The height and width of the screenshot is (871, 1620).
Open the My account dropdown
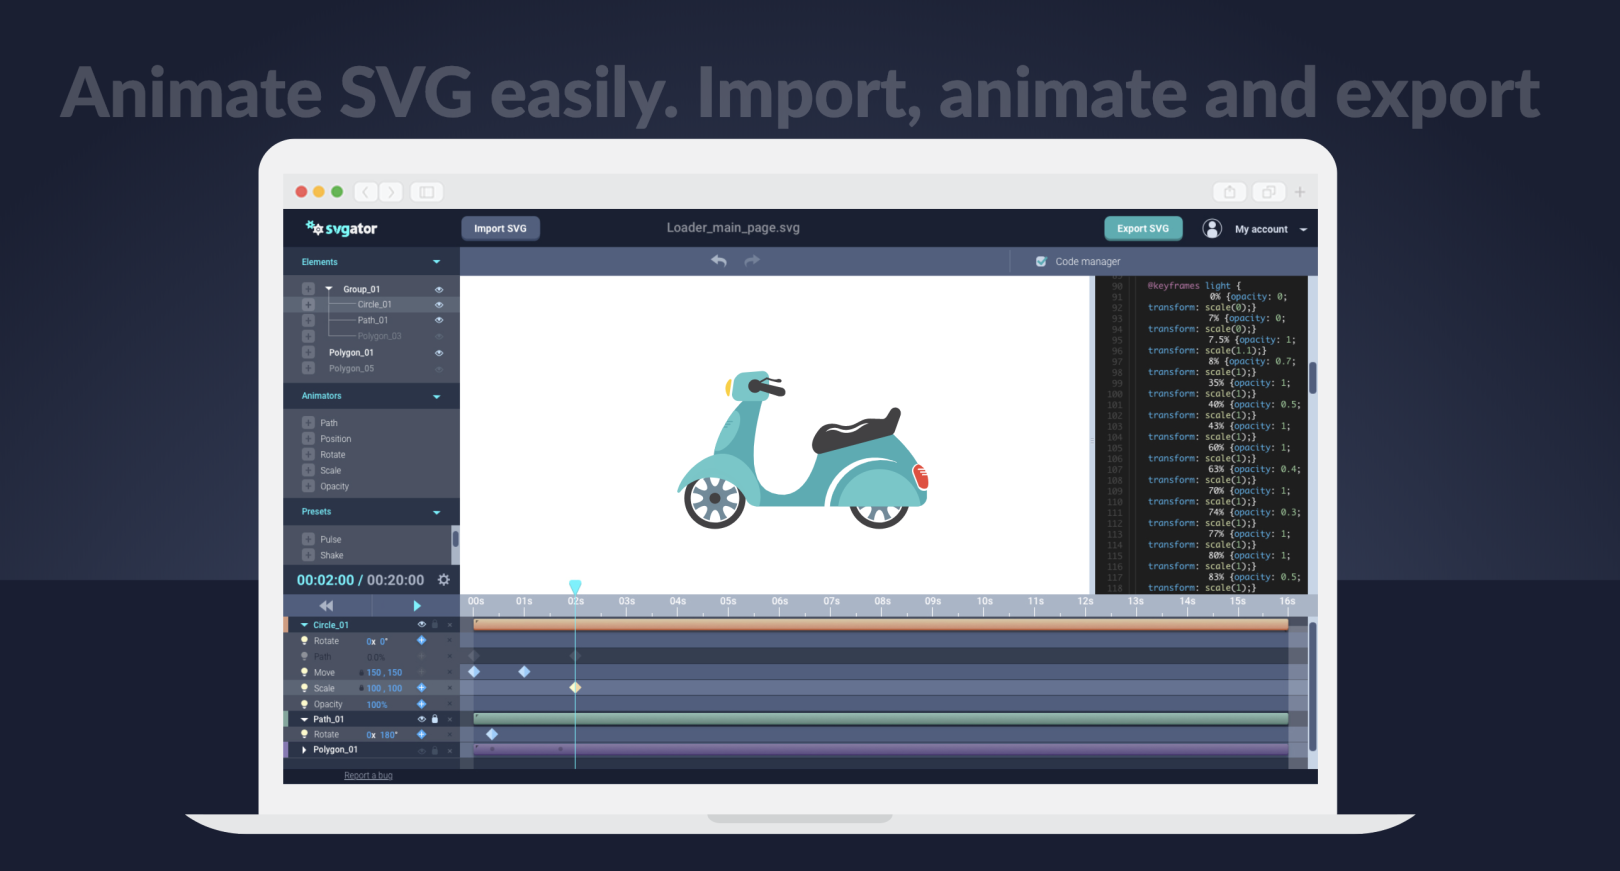(1303, 230)
